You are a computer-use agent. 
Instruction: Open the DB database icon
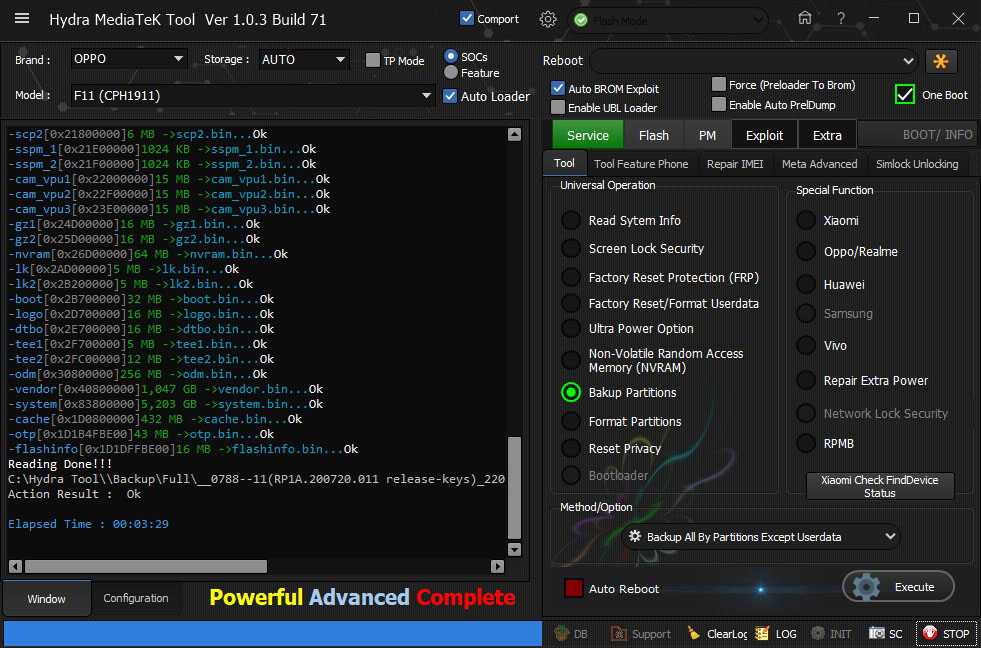click(x=572, y=634)
